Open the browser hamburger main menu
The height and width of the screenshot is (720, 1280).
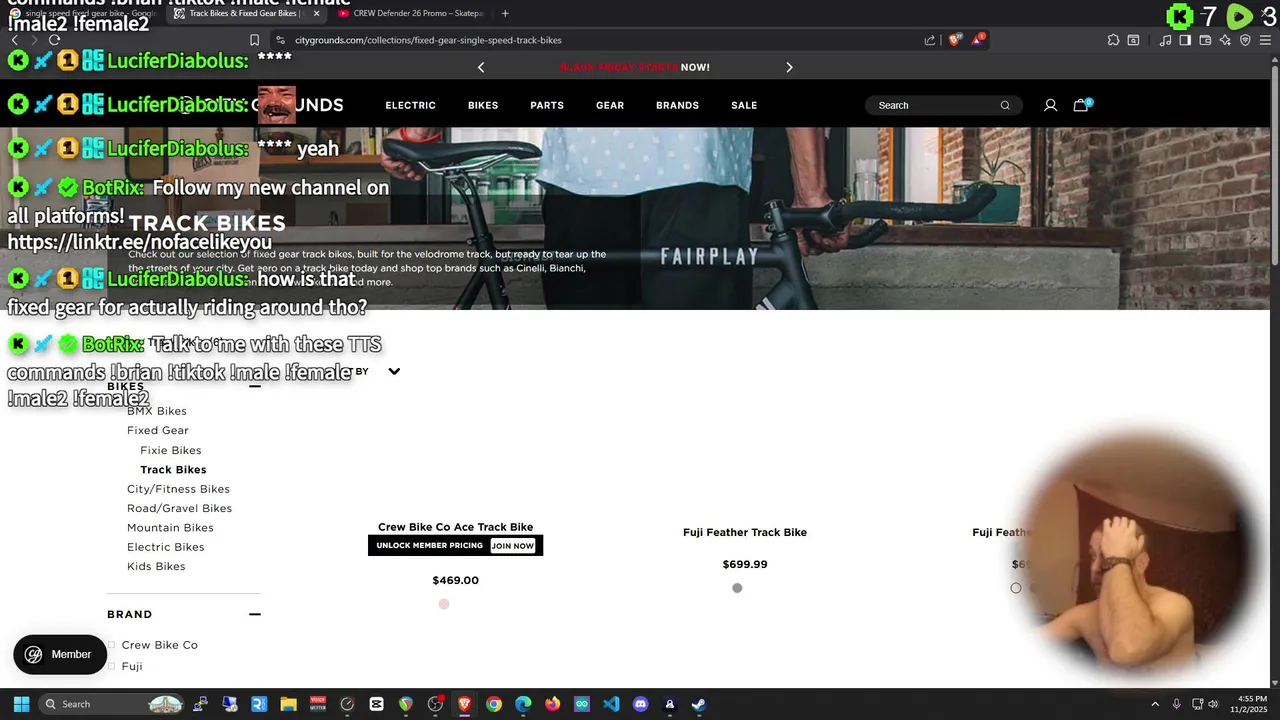(1265, 40)
